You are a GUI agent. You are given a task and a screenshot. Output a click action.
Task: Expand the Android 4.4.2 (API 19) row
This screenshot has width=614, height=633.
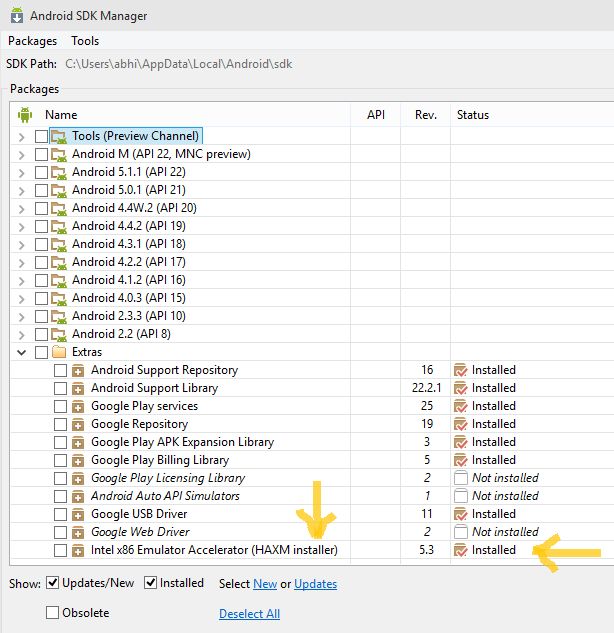point(23,226)
